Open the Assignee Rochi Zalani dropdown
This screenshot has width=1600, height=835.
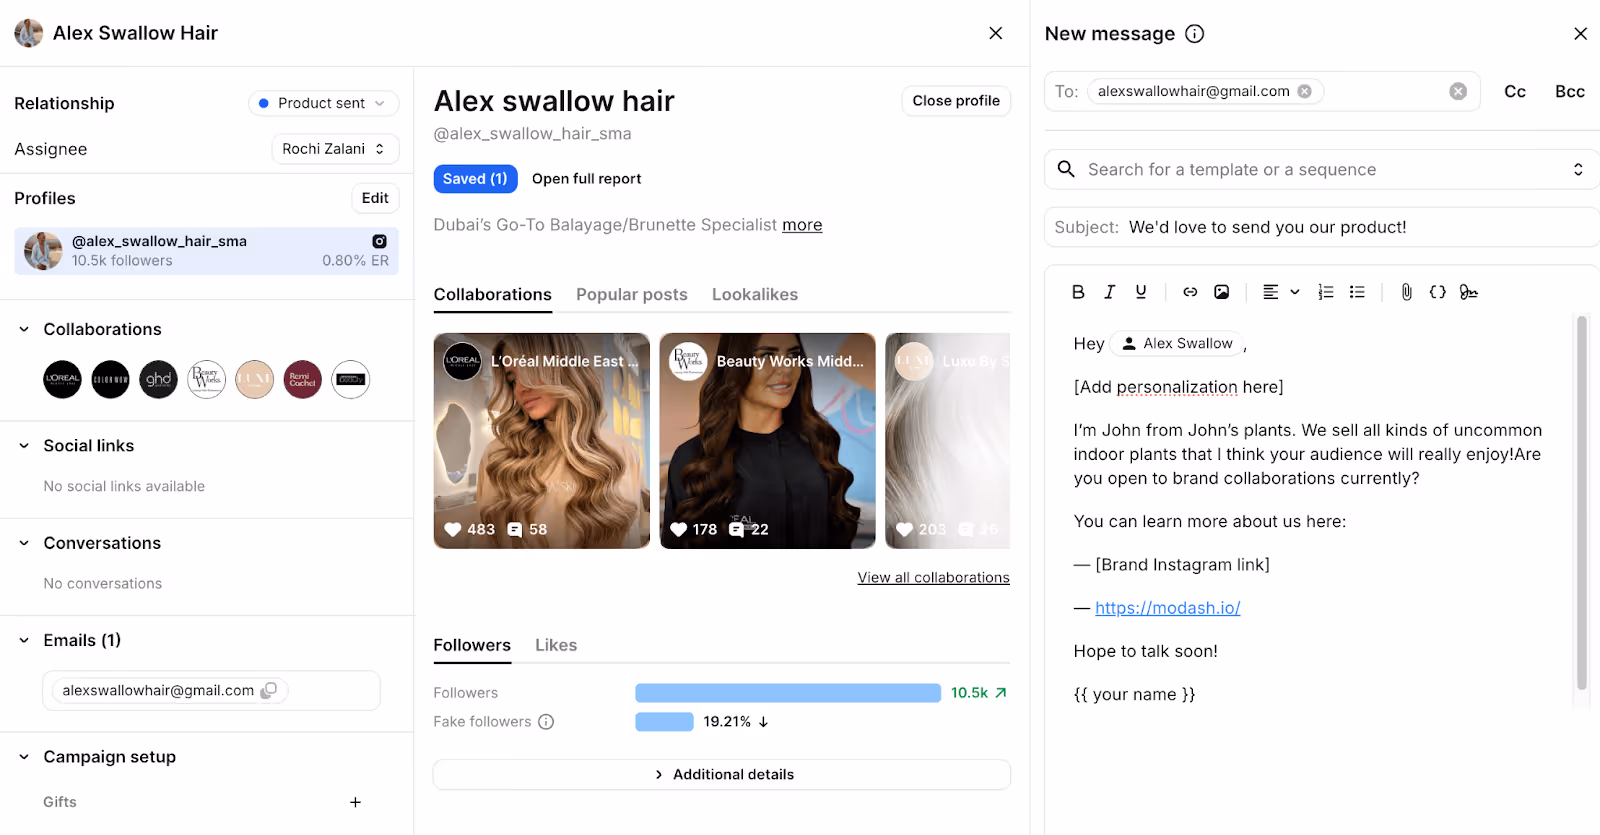pos(335,149)
